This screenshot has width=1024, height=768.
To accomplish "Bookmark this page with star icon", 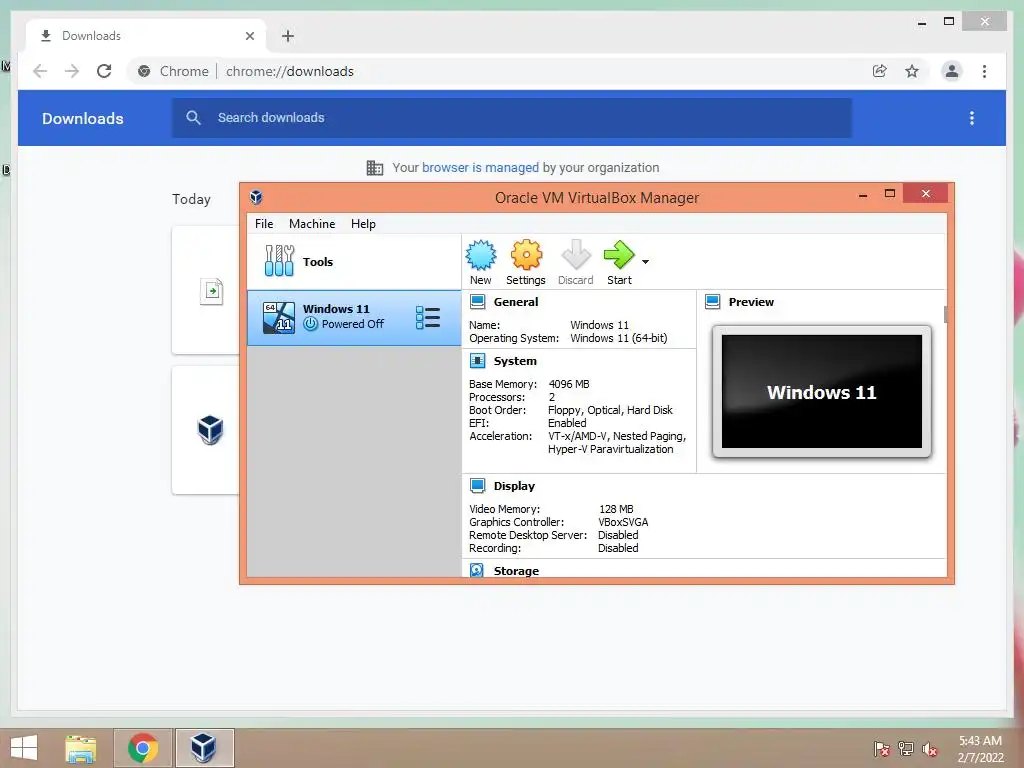I will 912,71.
